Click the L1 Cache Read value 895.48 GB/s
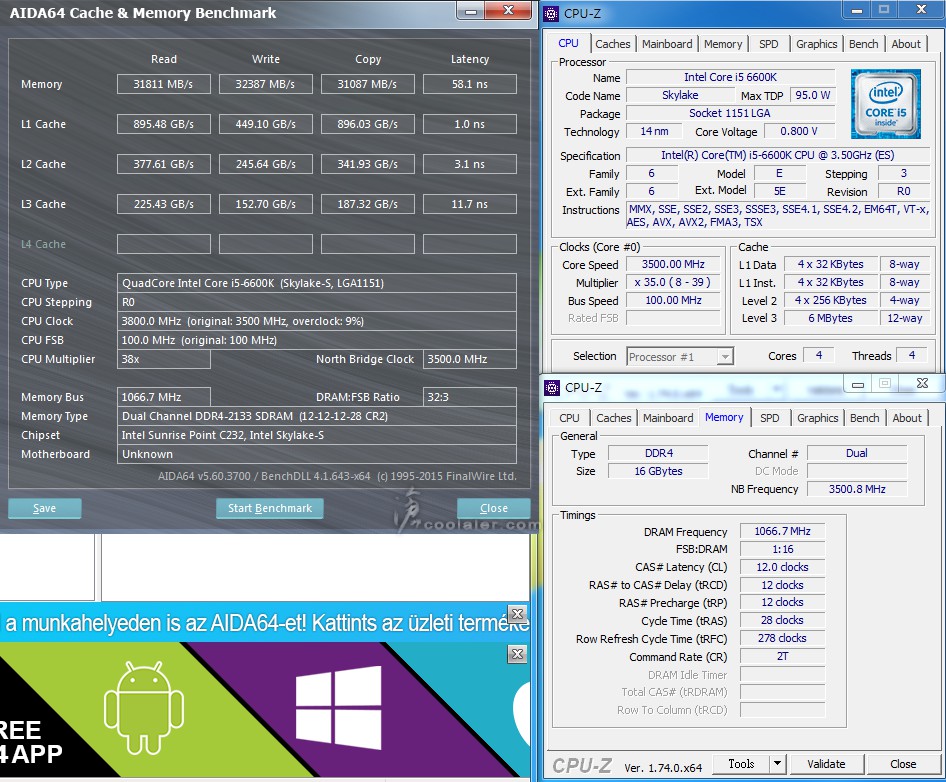 163,124
